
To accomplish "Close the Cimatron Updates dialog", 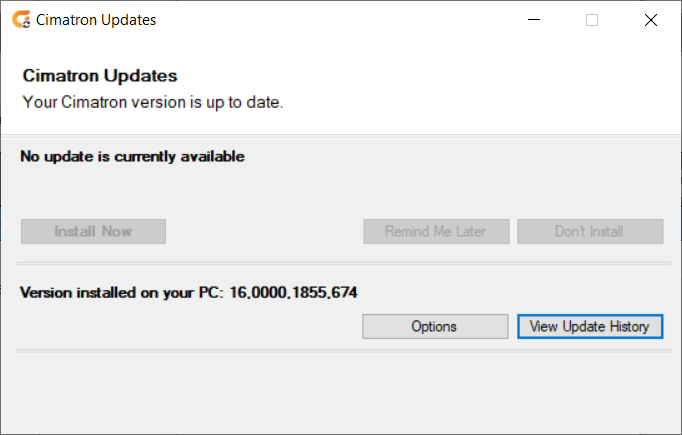I will (x=651, y=20).
